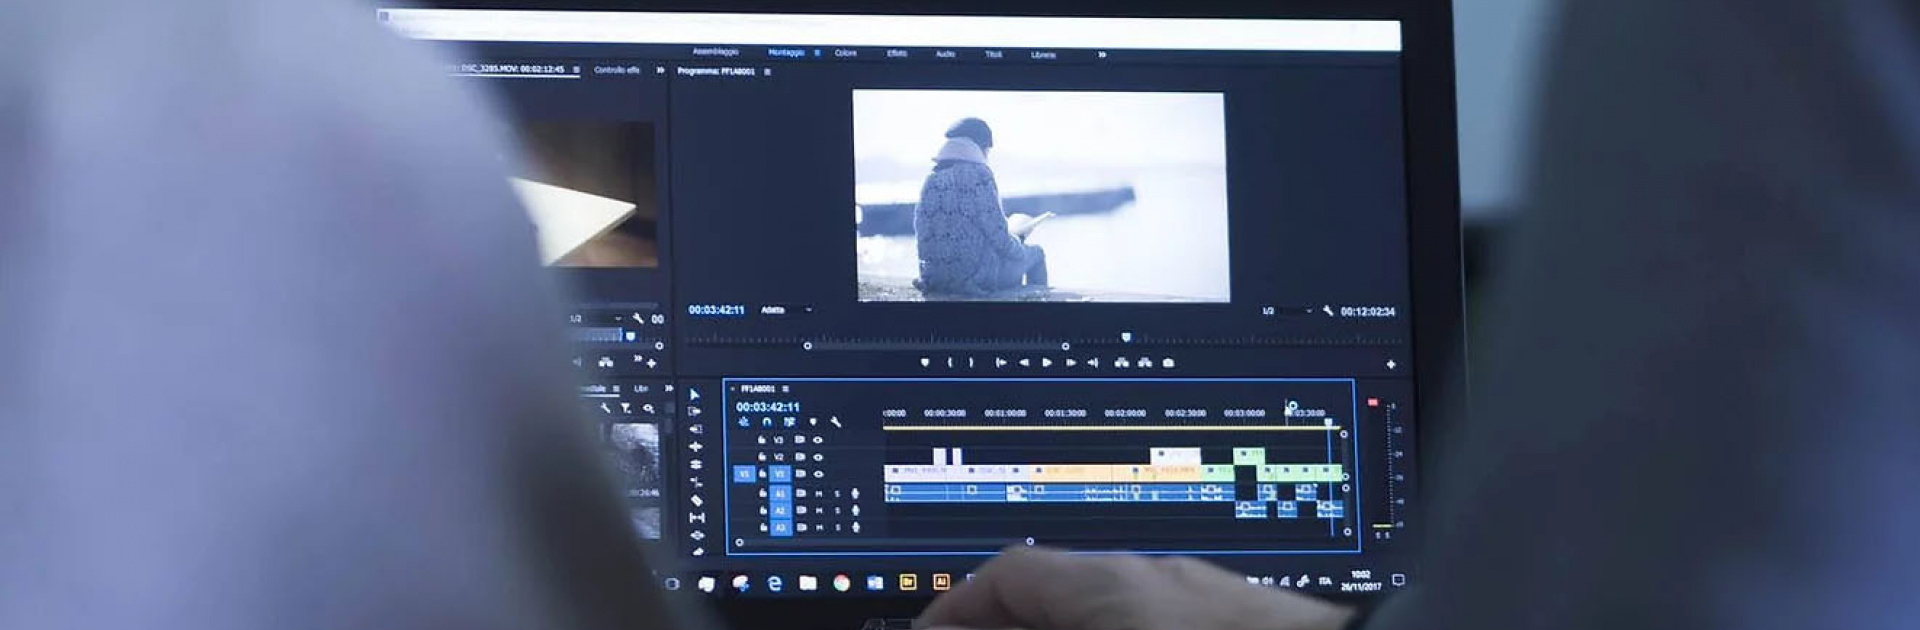The image size is (1920, 630).
Task: Expand Project panel tabs overflow chevrons
Action: coord(668,388)
